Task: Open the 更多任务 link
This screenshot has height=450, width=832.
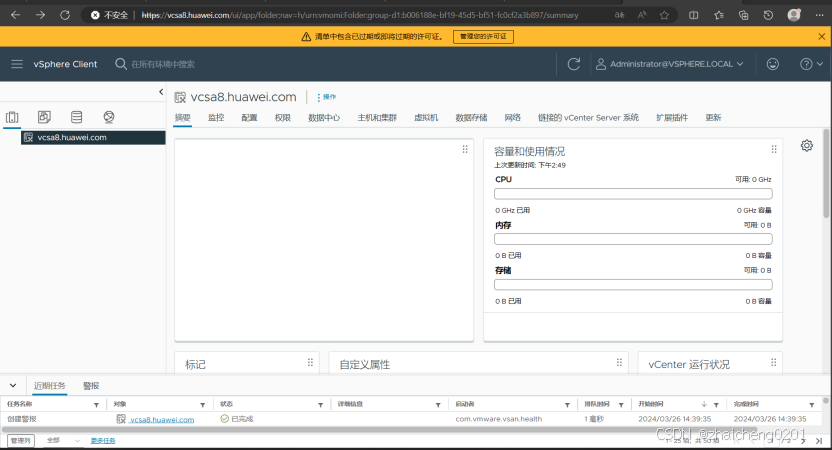Action: tap(103, 441)
